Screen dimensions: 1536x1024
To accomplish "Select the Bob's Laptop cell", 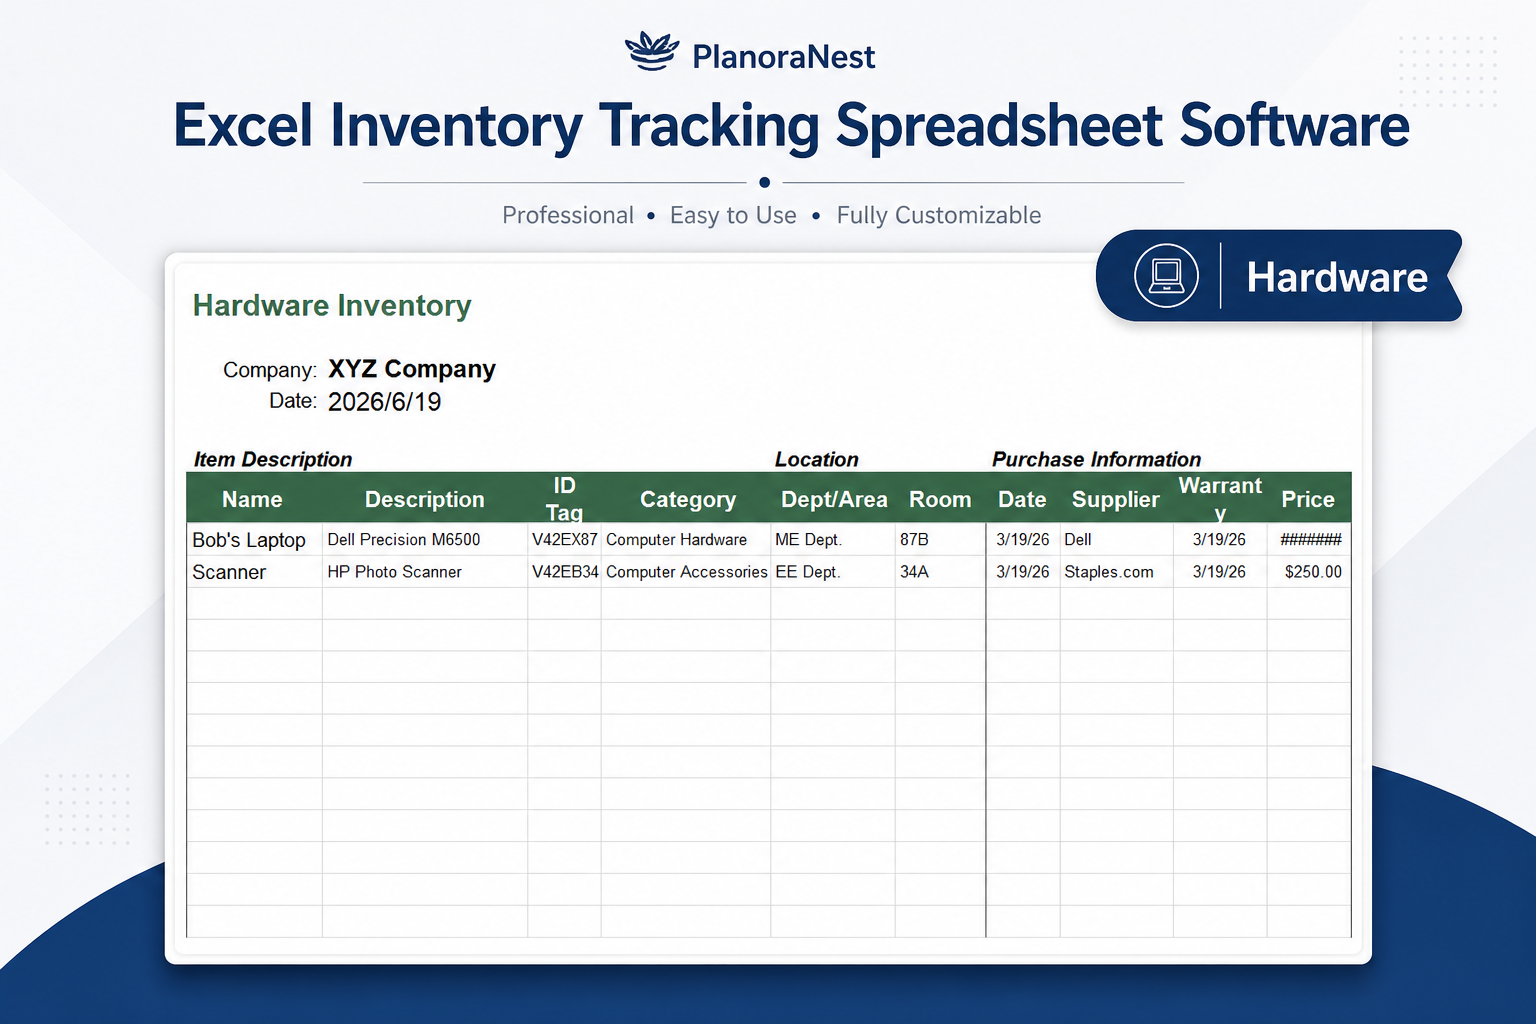I will pyautogui.click(x=255, y=540).
